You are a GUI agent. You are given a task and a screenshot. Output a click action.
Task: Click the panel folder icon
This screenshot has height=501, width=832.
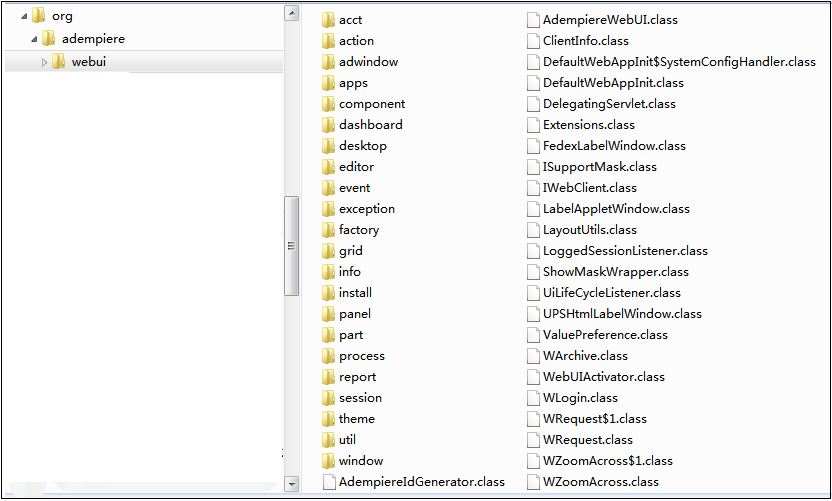point(328,314)
